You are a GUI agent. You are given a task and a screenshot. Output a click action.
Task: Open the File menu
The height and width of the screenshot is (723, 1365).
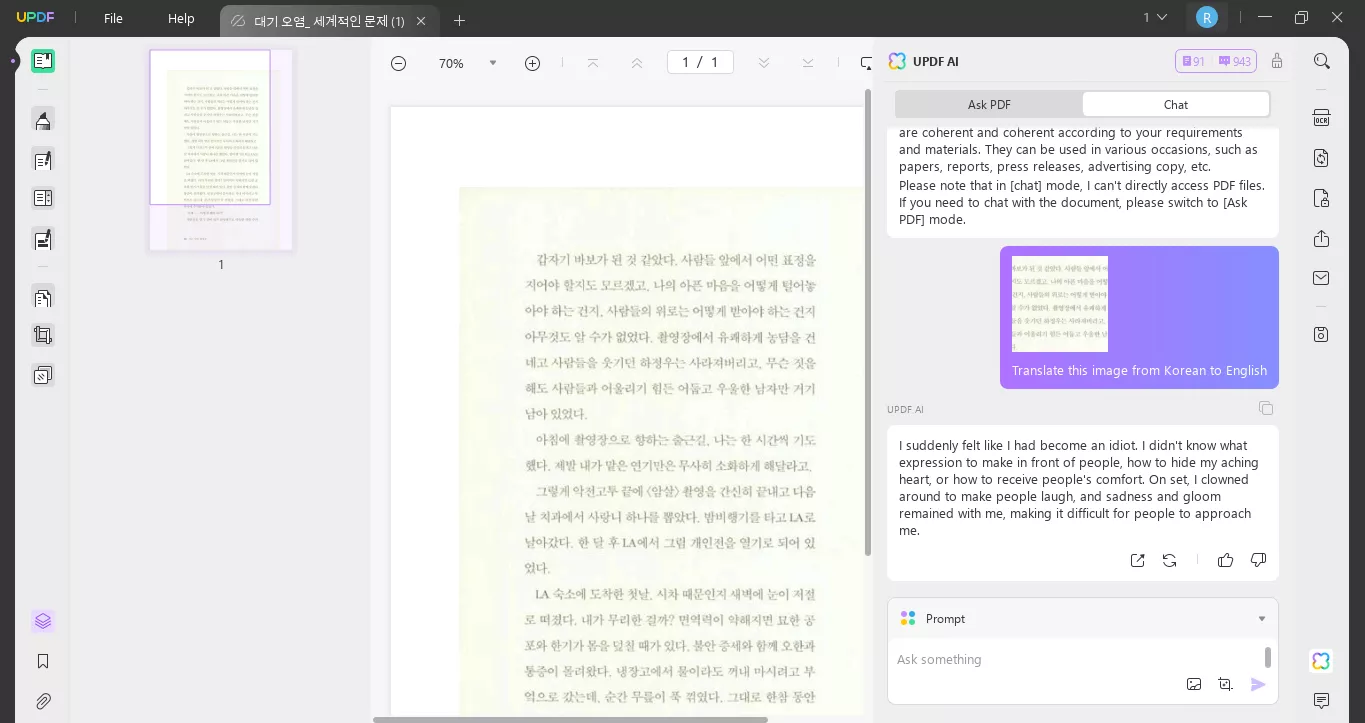tap(113, 17)
